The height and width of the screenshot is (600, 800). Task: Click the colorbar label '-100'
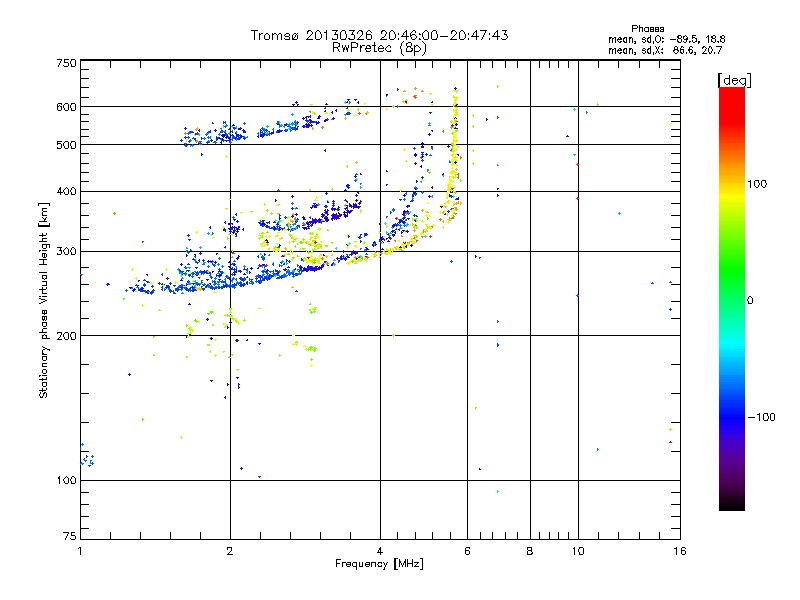tap(761, 417)
